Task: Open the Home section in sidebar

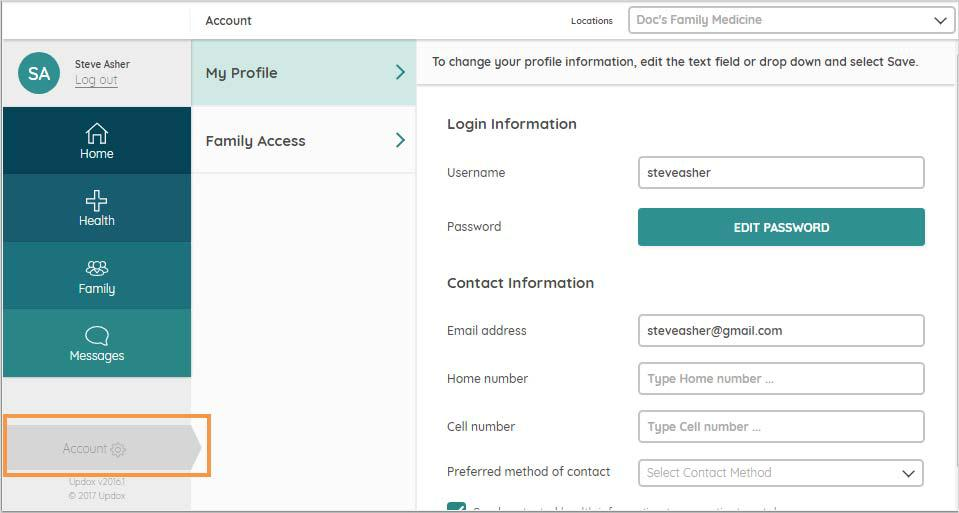Action: point(97,141)
